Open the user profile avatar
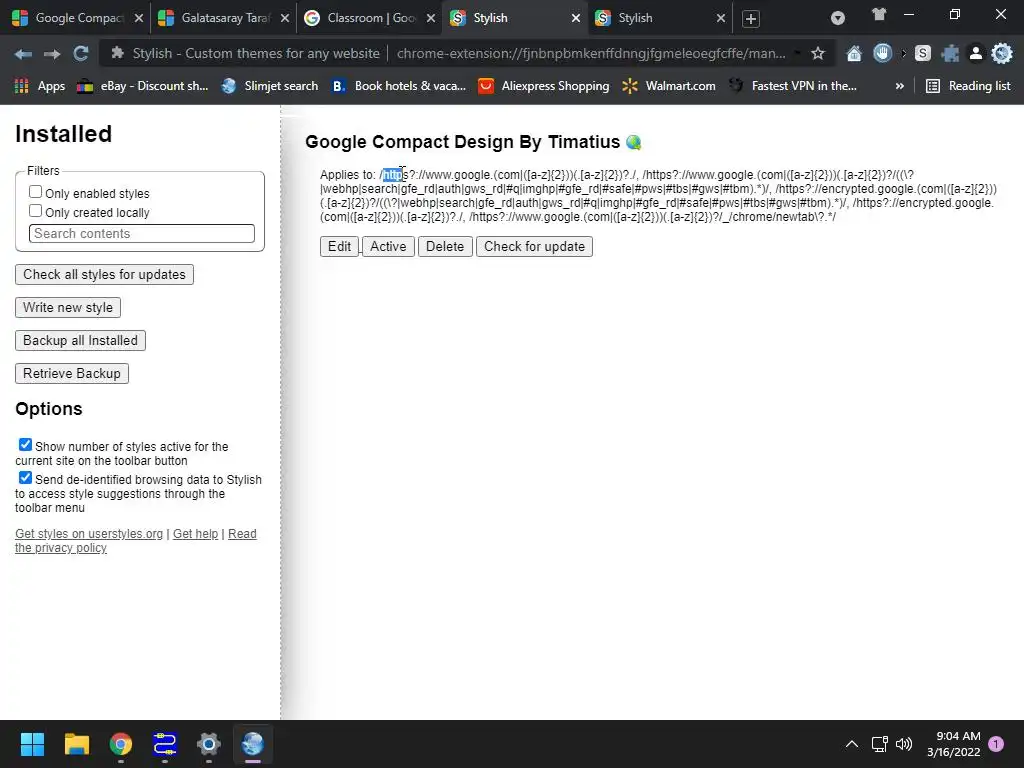This screenshot has height=768, width=1024. 976,54
